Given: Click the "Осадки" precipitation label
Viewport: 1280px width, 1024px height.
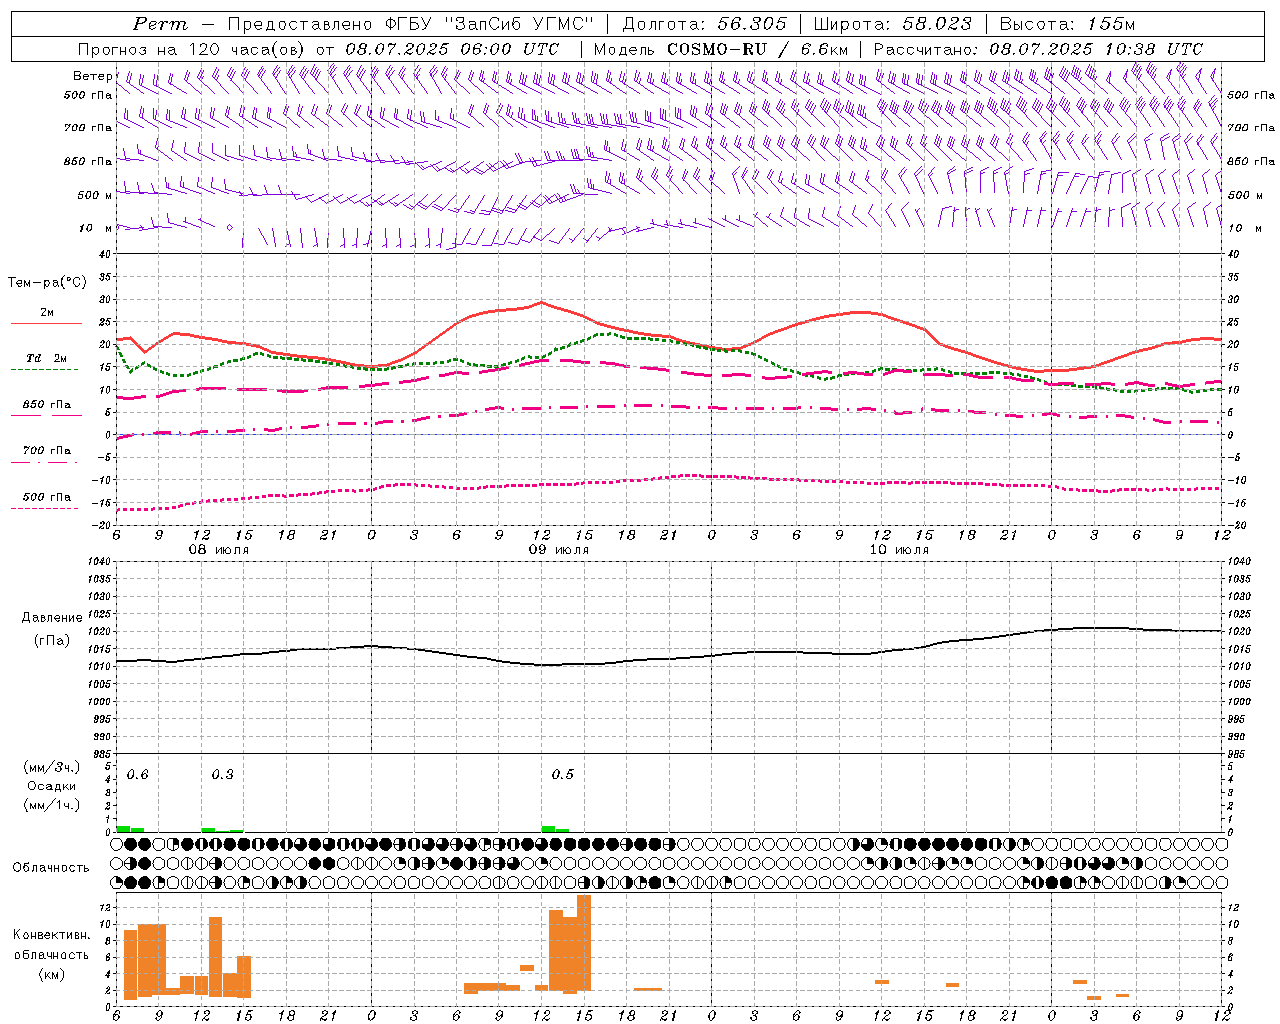Looking at the screenshot, I should [x=51, y=786].
